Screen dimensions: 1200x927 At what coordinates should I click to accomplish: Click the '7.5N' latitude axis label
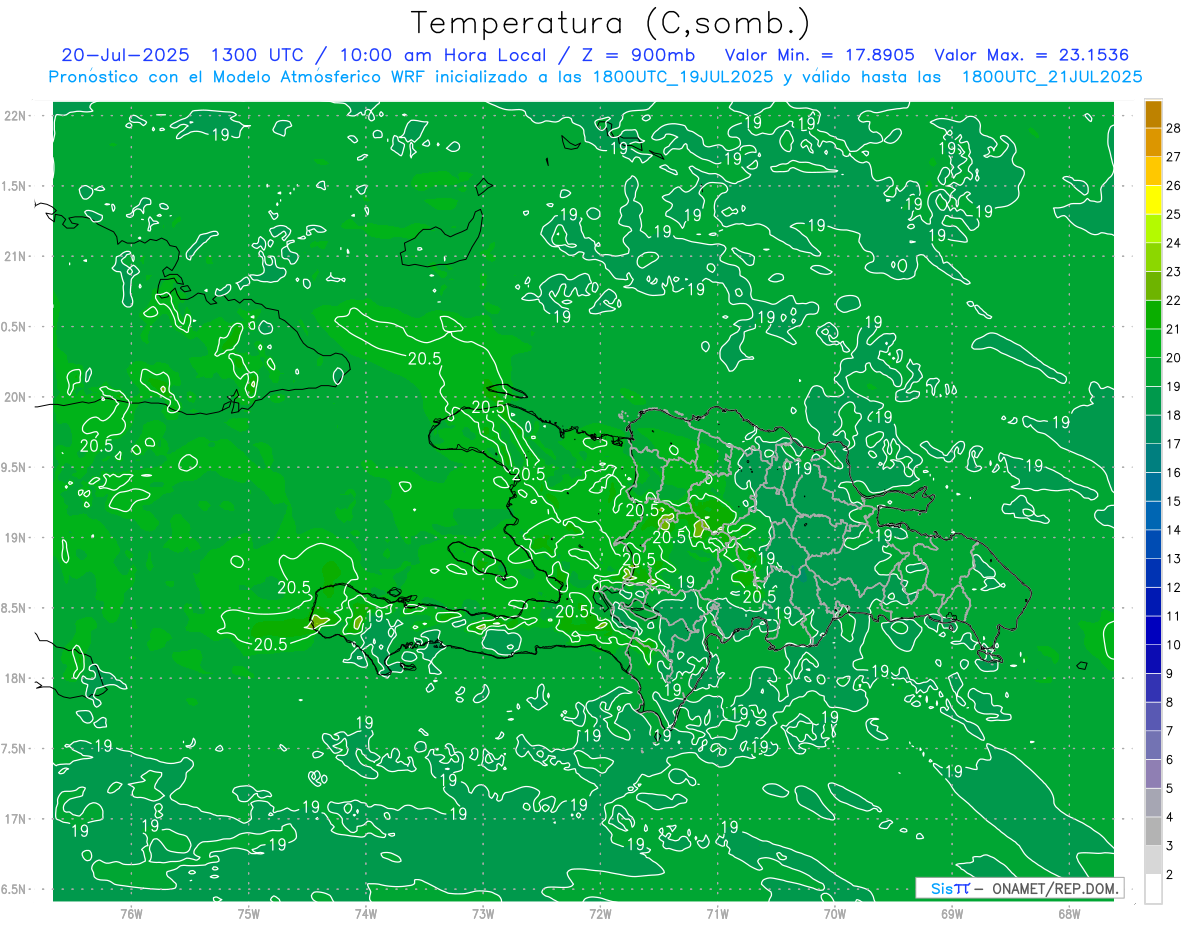(x=15, y=750)
